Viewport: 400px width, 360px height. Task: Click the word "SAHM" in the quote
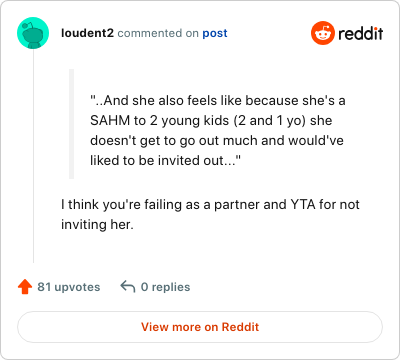(x=110, y=120)
